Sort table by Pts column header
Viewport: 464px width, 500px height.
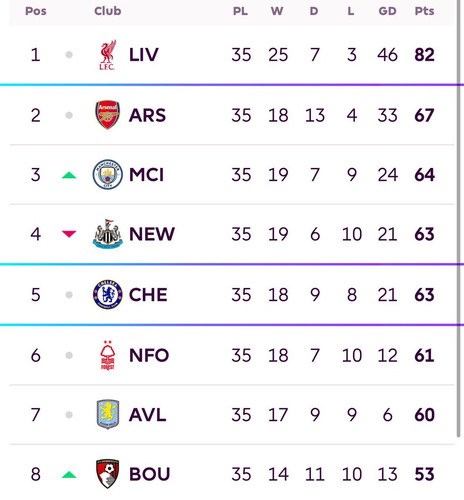click(424, 11)
